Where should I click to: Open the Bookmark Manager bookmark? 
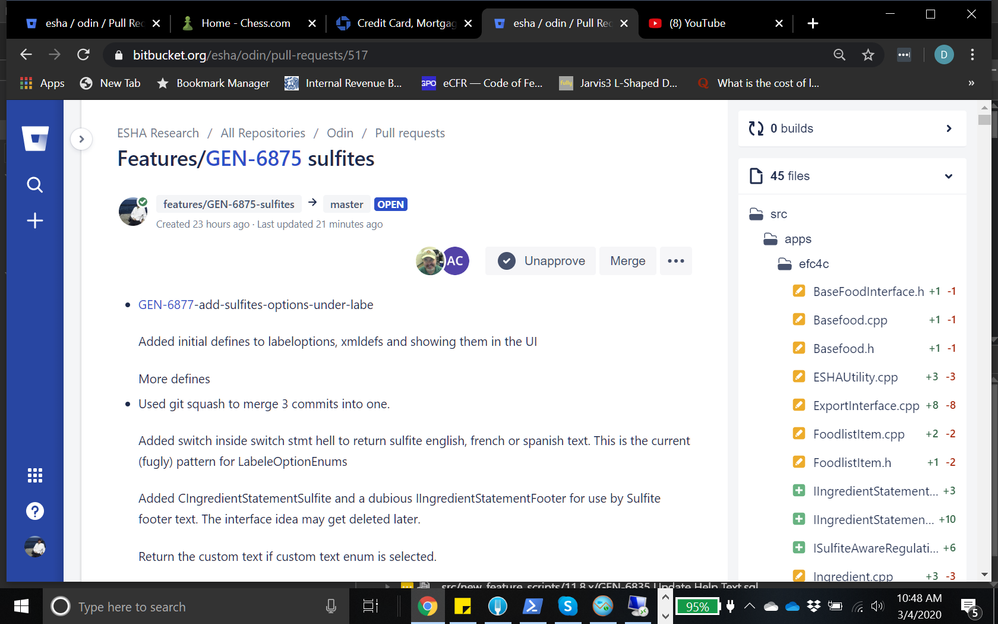[213, 83]
